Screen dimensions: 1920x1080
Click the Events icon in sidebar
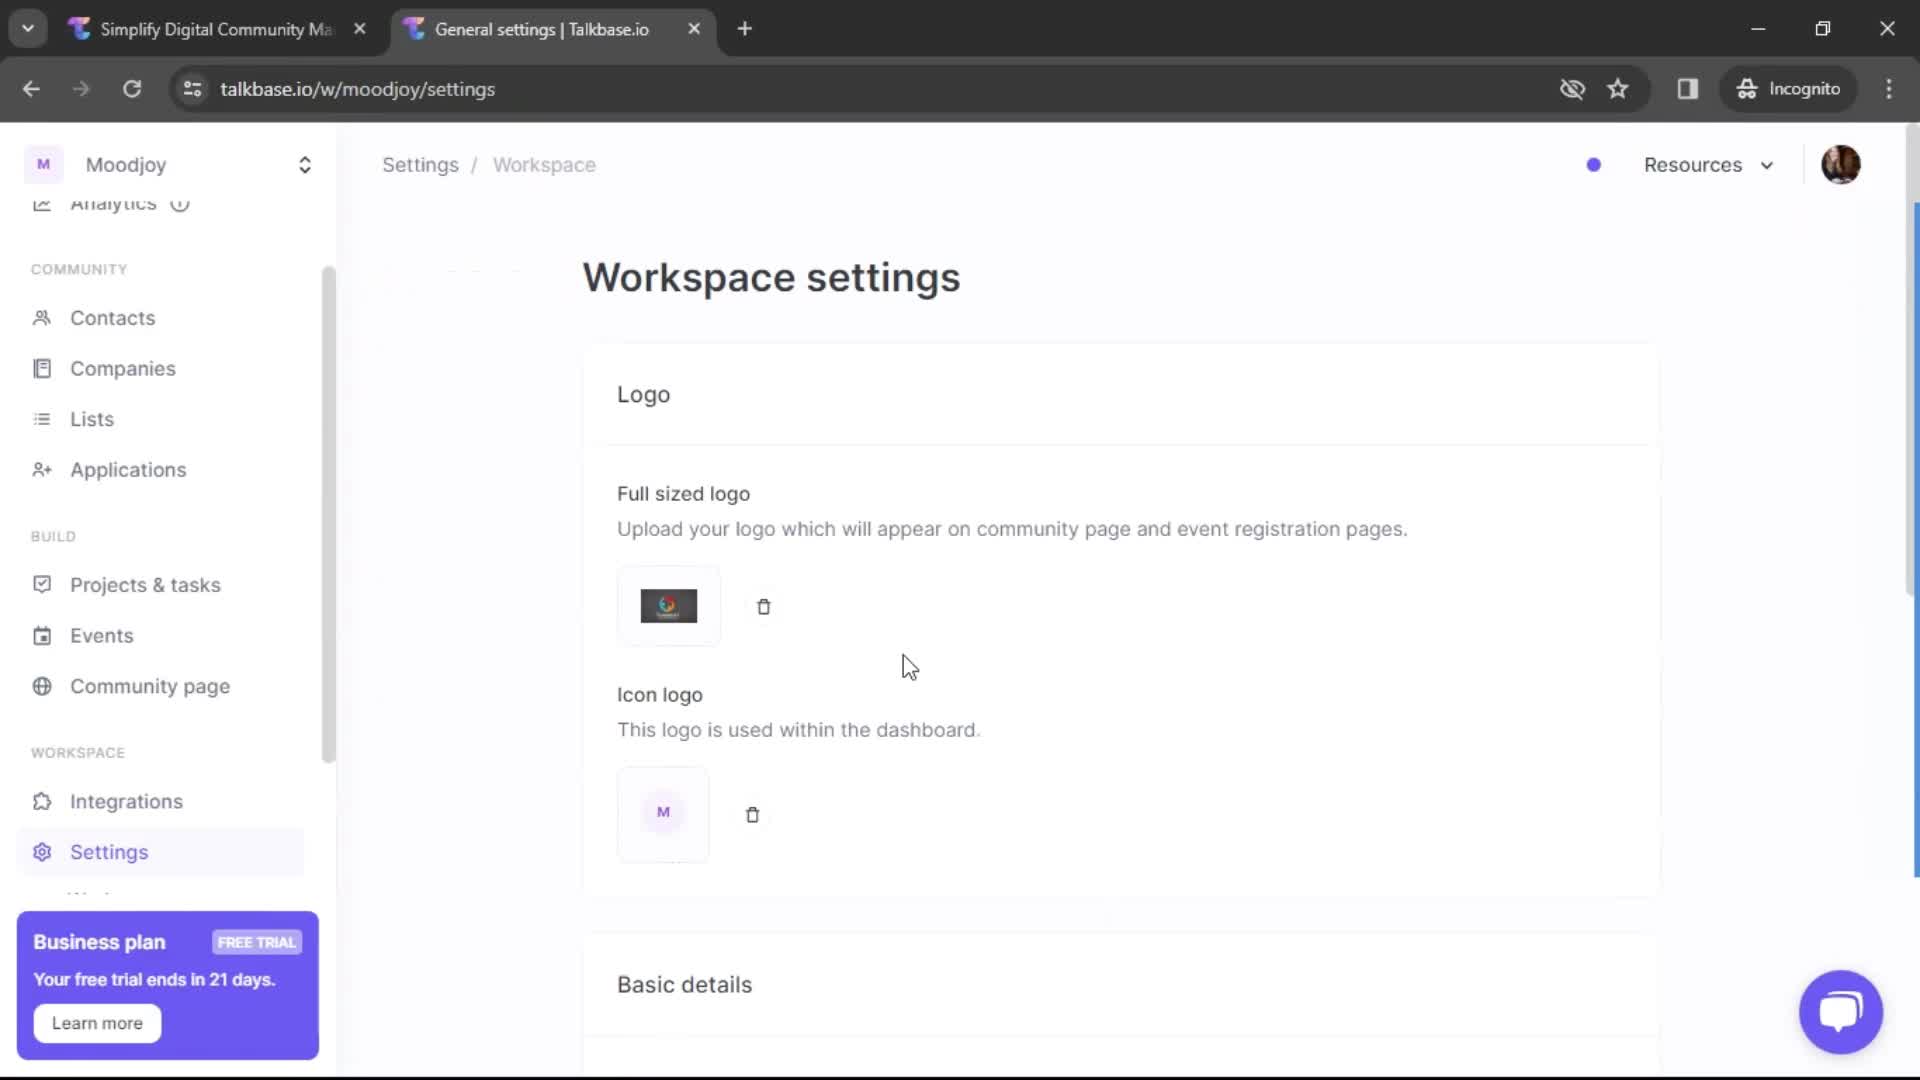coord(42,634)
